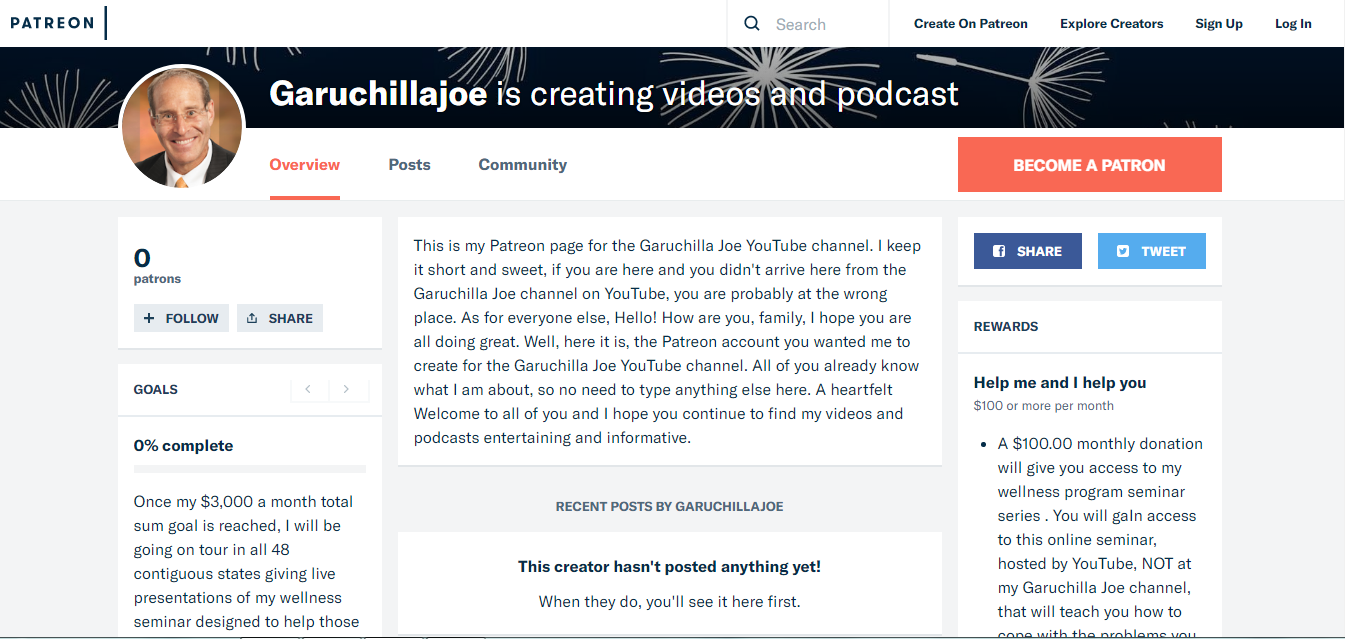Open Create On Patreon link
Image resolution: width=1345 pixels, height=639 pixels.
[971, 24]
